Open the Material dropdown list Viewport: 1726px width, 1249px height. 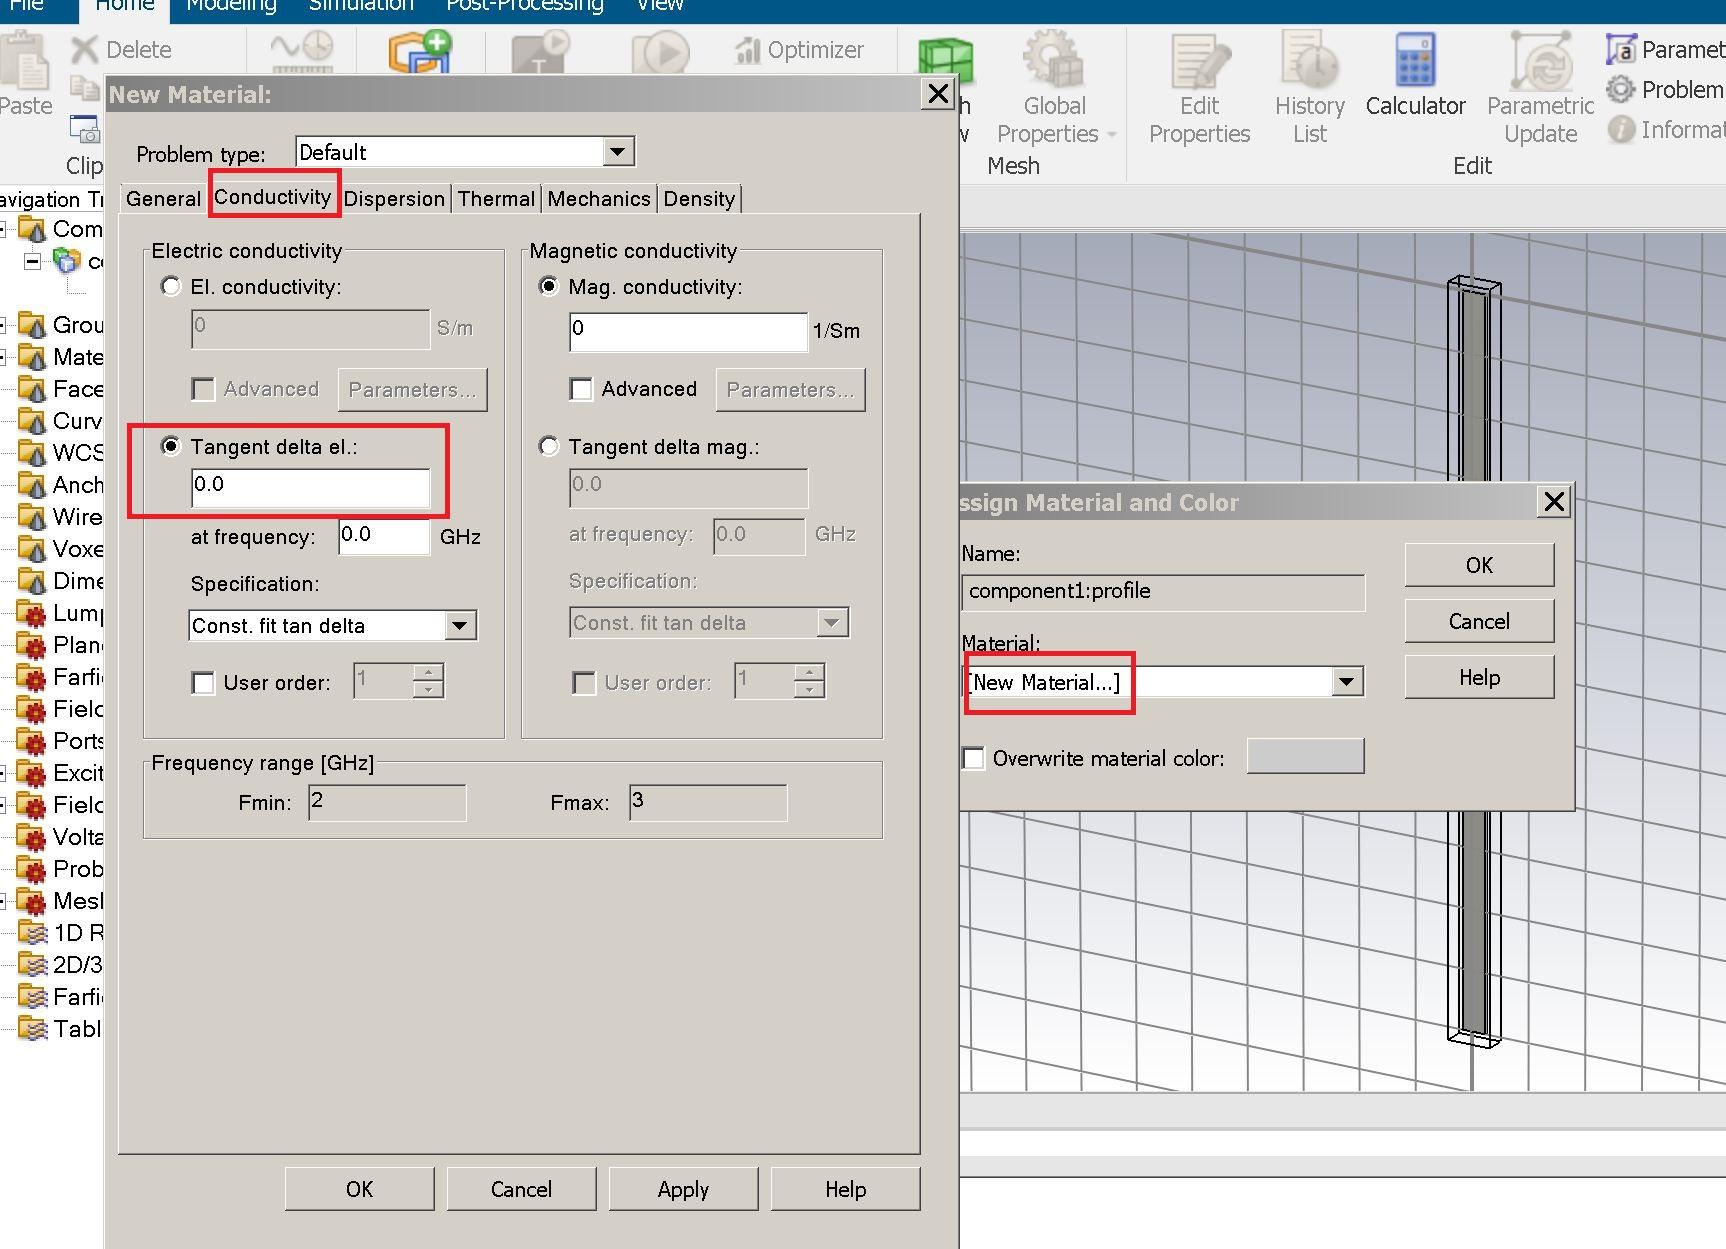coord(1346,682)
